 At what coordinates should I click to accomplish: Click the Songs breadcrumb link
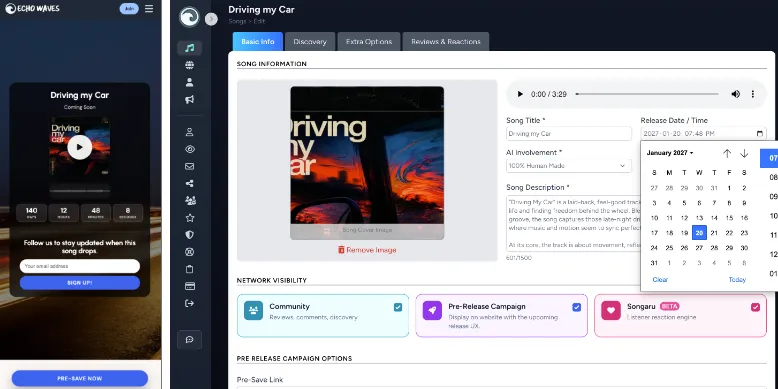[237, 22]
